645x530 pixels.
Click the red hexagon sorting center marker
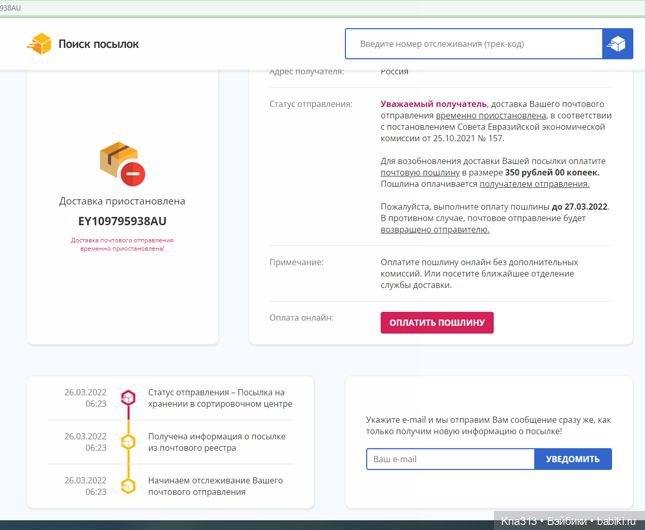click(128, 398)
